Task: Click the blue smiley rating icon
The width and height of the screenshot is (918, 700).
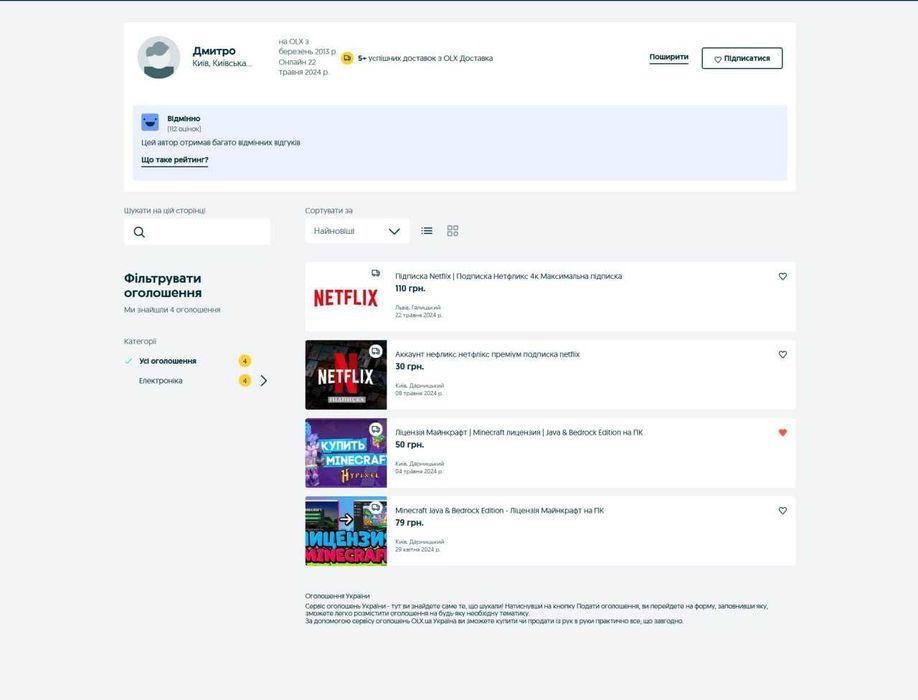Action: [150, 122]
